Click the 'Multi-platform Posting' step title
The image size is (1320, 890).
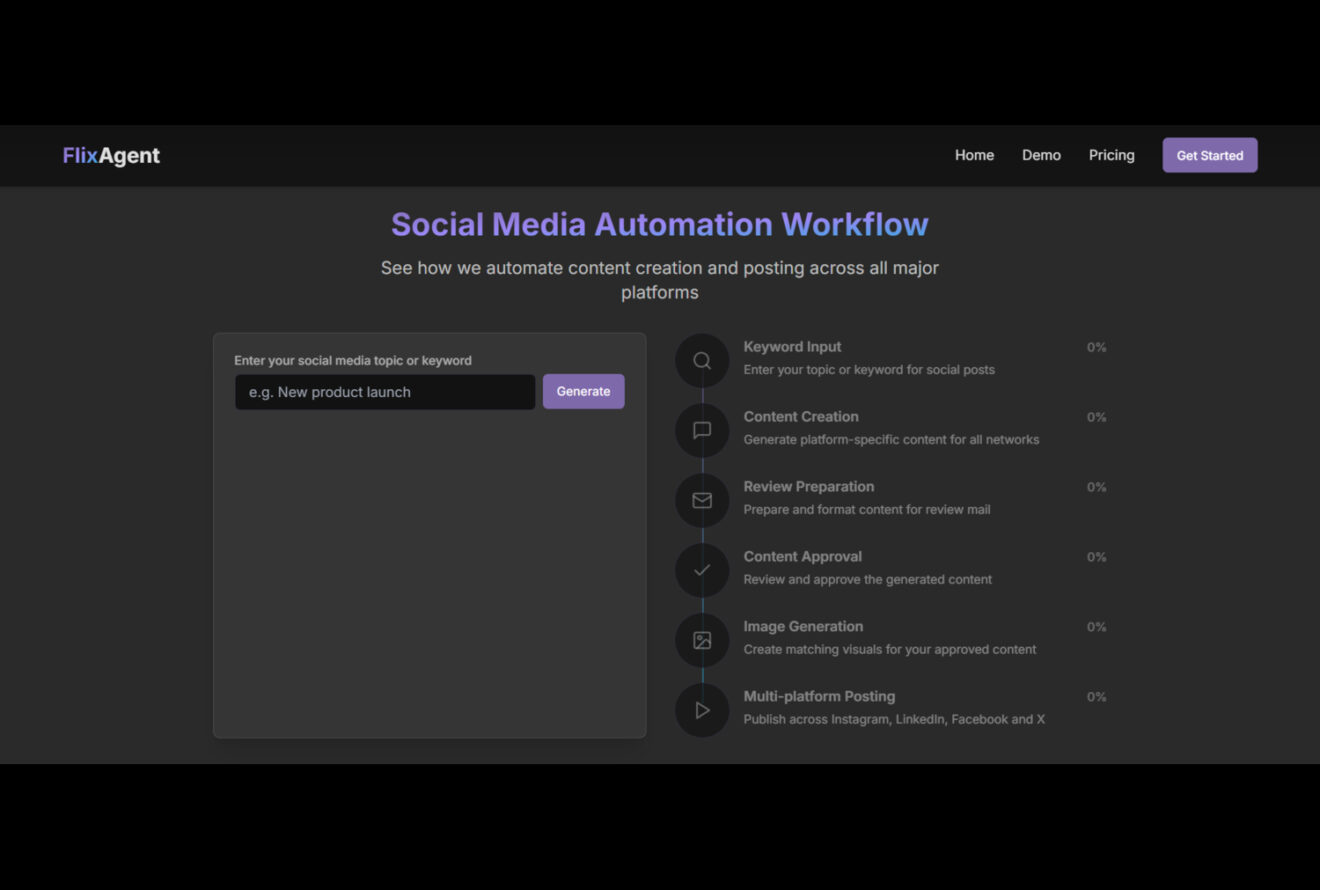point(819,697)
